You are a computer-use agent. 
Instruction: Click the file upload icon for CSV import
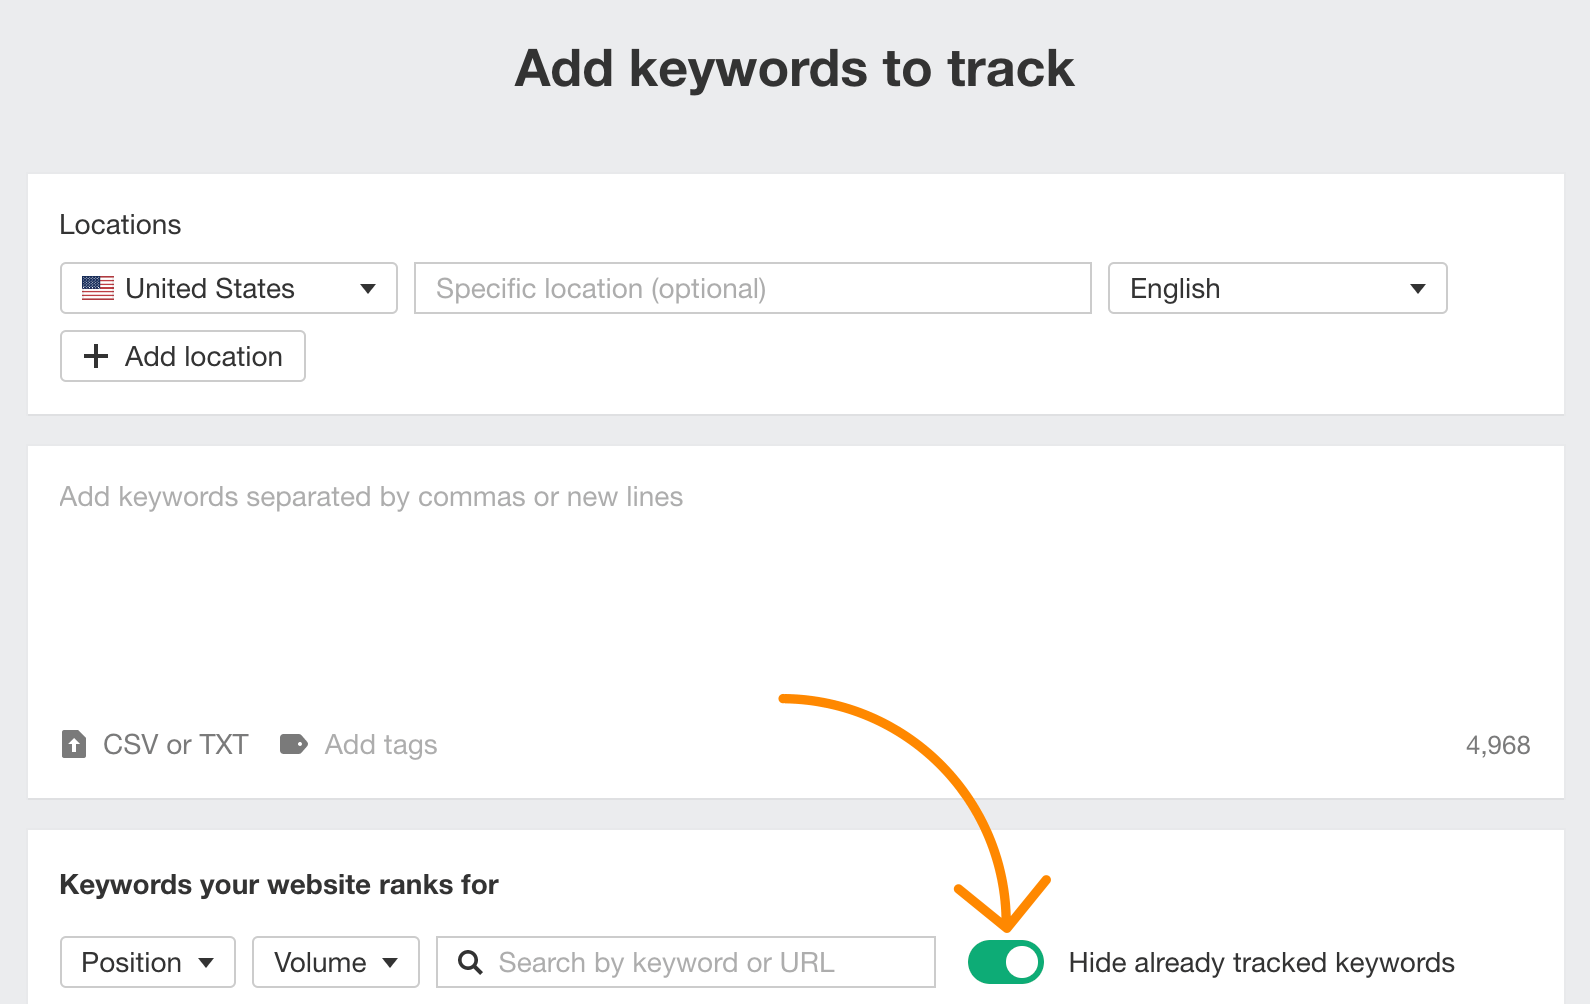point(74,744)
